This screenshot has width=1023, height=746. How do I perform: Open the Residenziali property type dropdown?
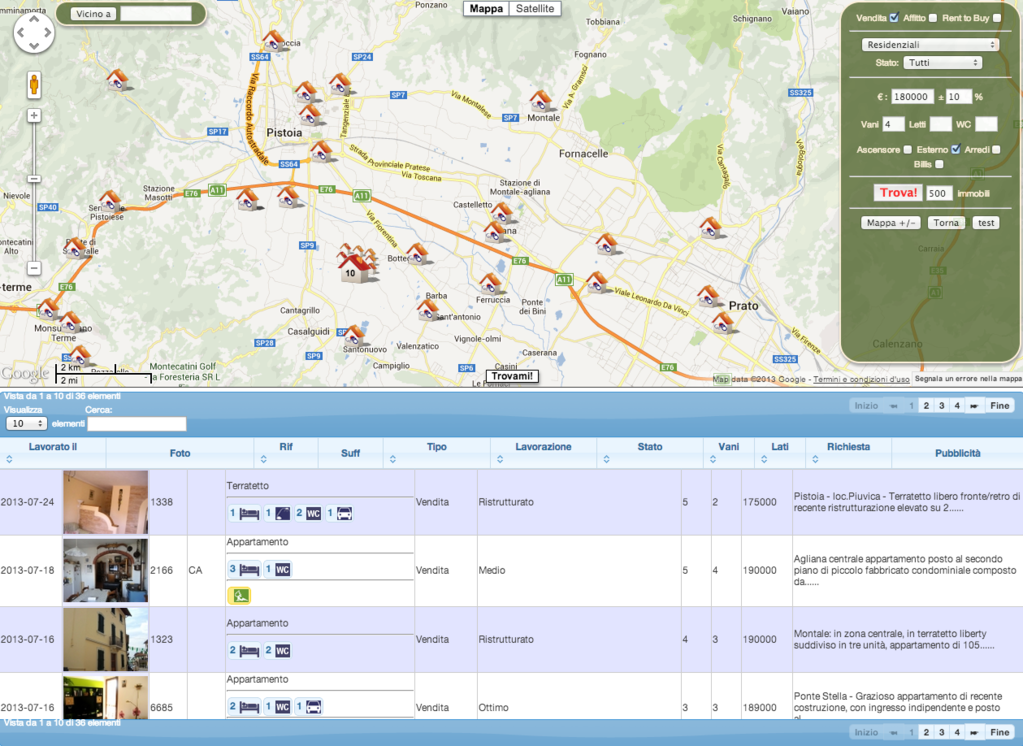(931, 44)
